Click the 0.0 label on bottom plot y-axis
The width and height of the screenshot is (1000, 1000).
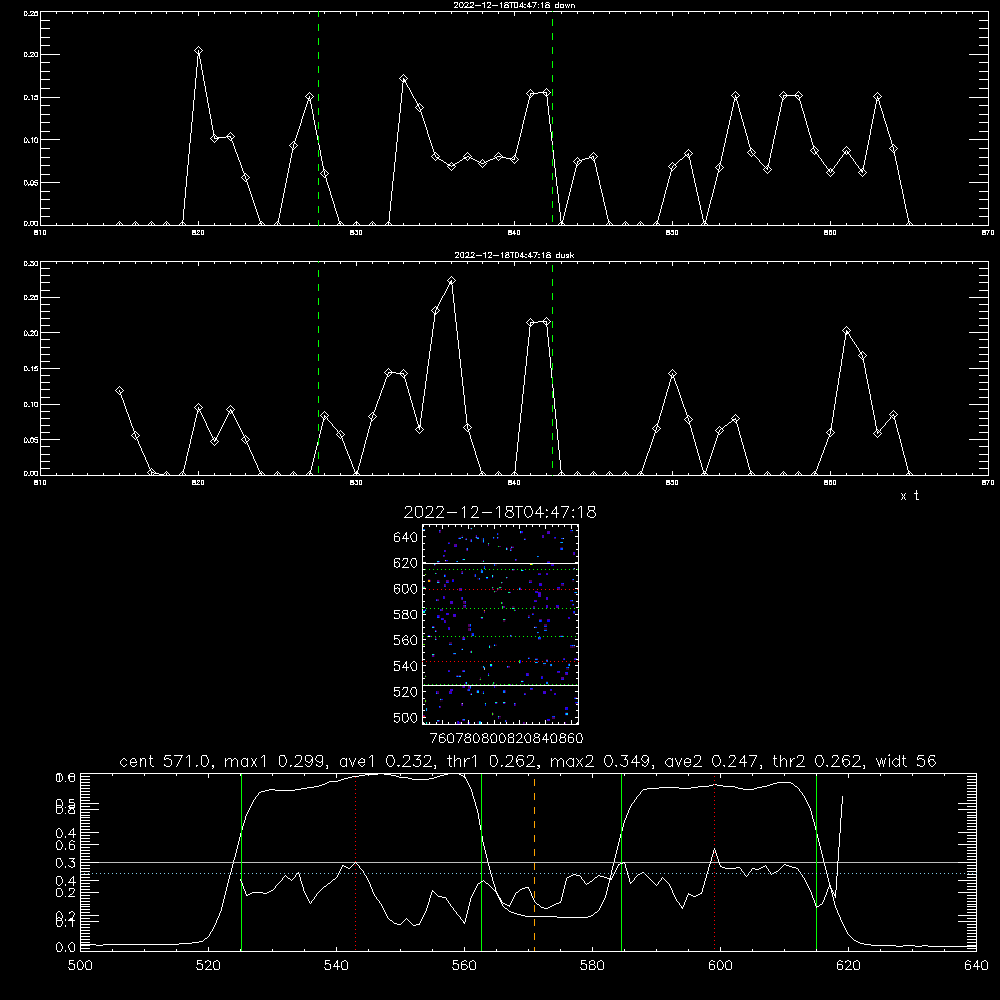coord(66,947)
